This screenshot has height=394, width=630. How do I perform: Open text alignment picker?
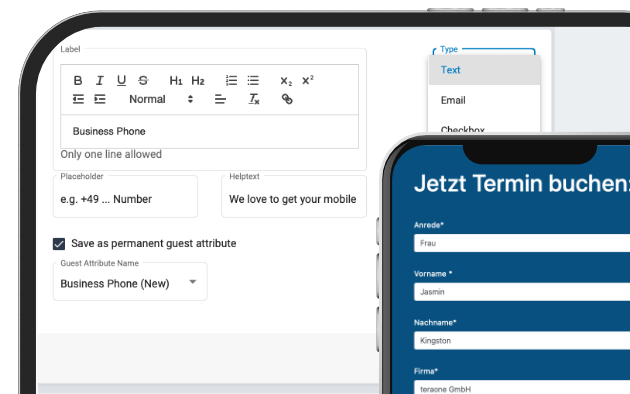point(220,99)
